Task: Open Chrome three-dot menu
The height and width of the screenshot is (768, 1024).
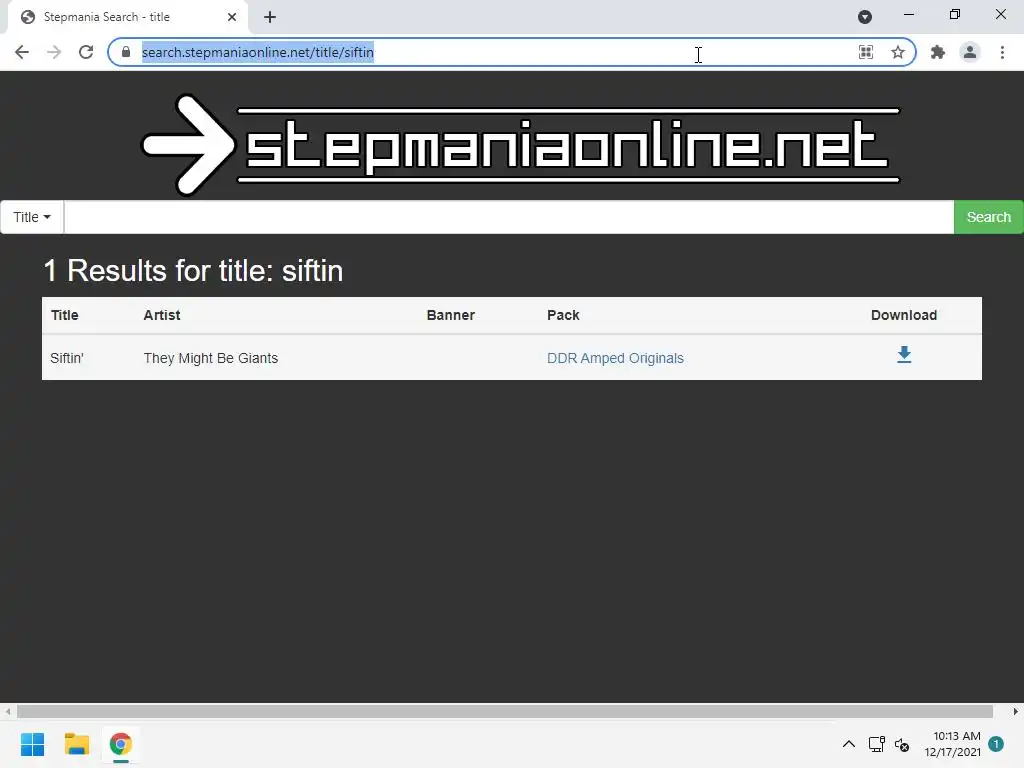Action: coord(1002,52)
